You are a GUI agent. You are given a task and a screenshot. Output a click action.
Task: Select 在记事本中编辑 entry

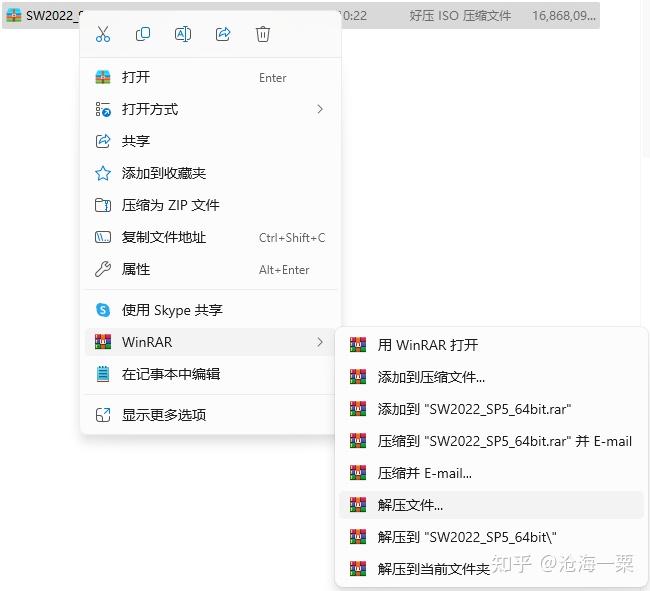coord(211,374)
